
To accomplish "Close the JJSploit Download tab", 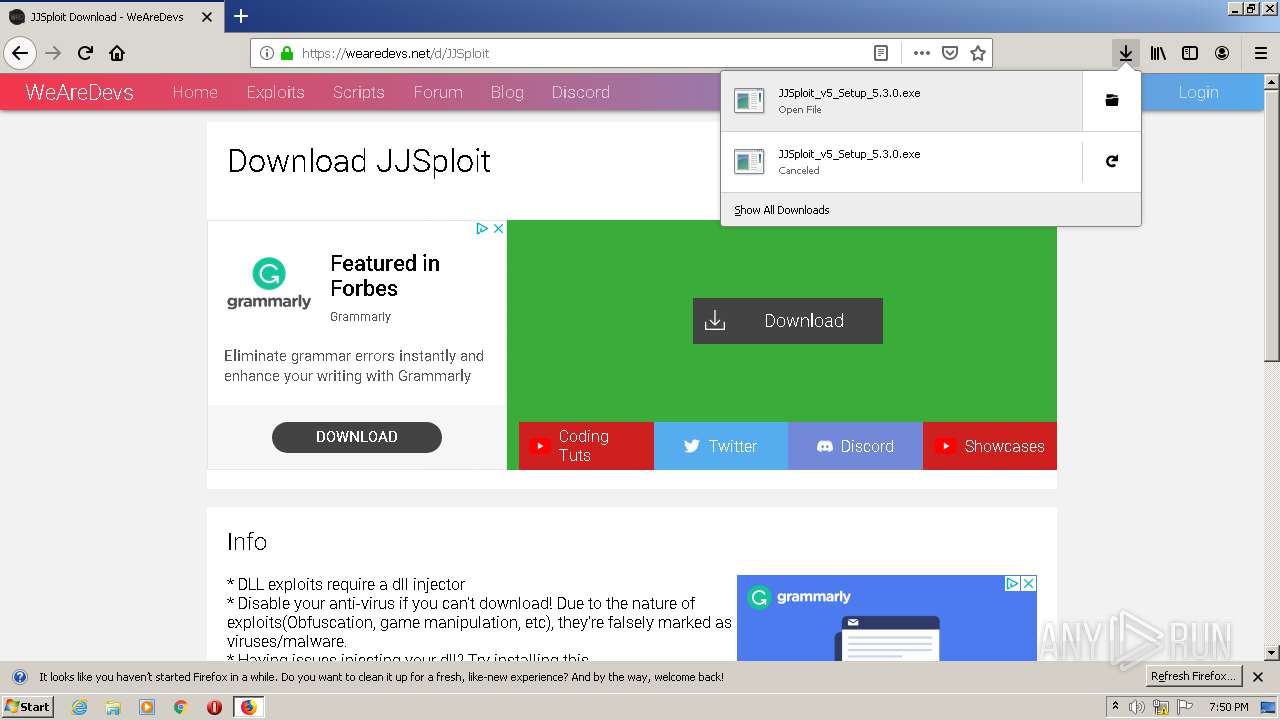I will click(207, 17).
